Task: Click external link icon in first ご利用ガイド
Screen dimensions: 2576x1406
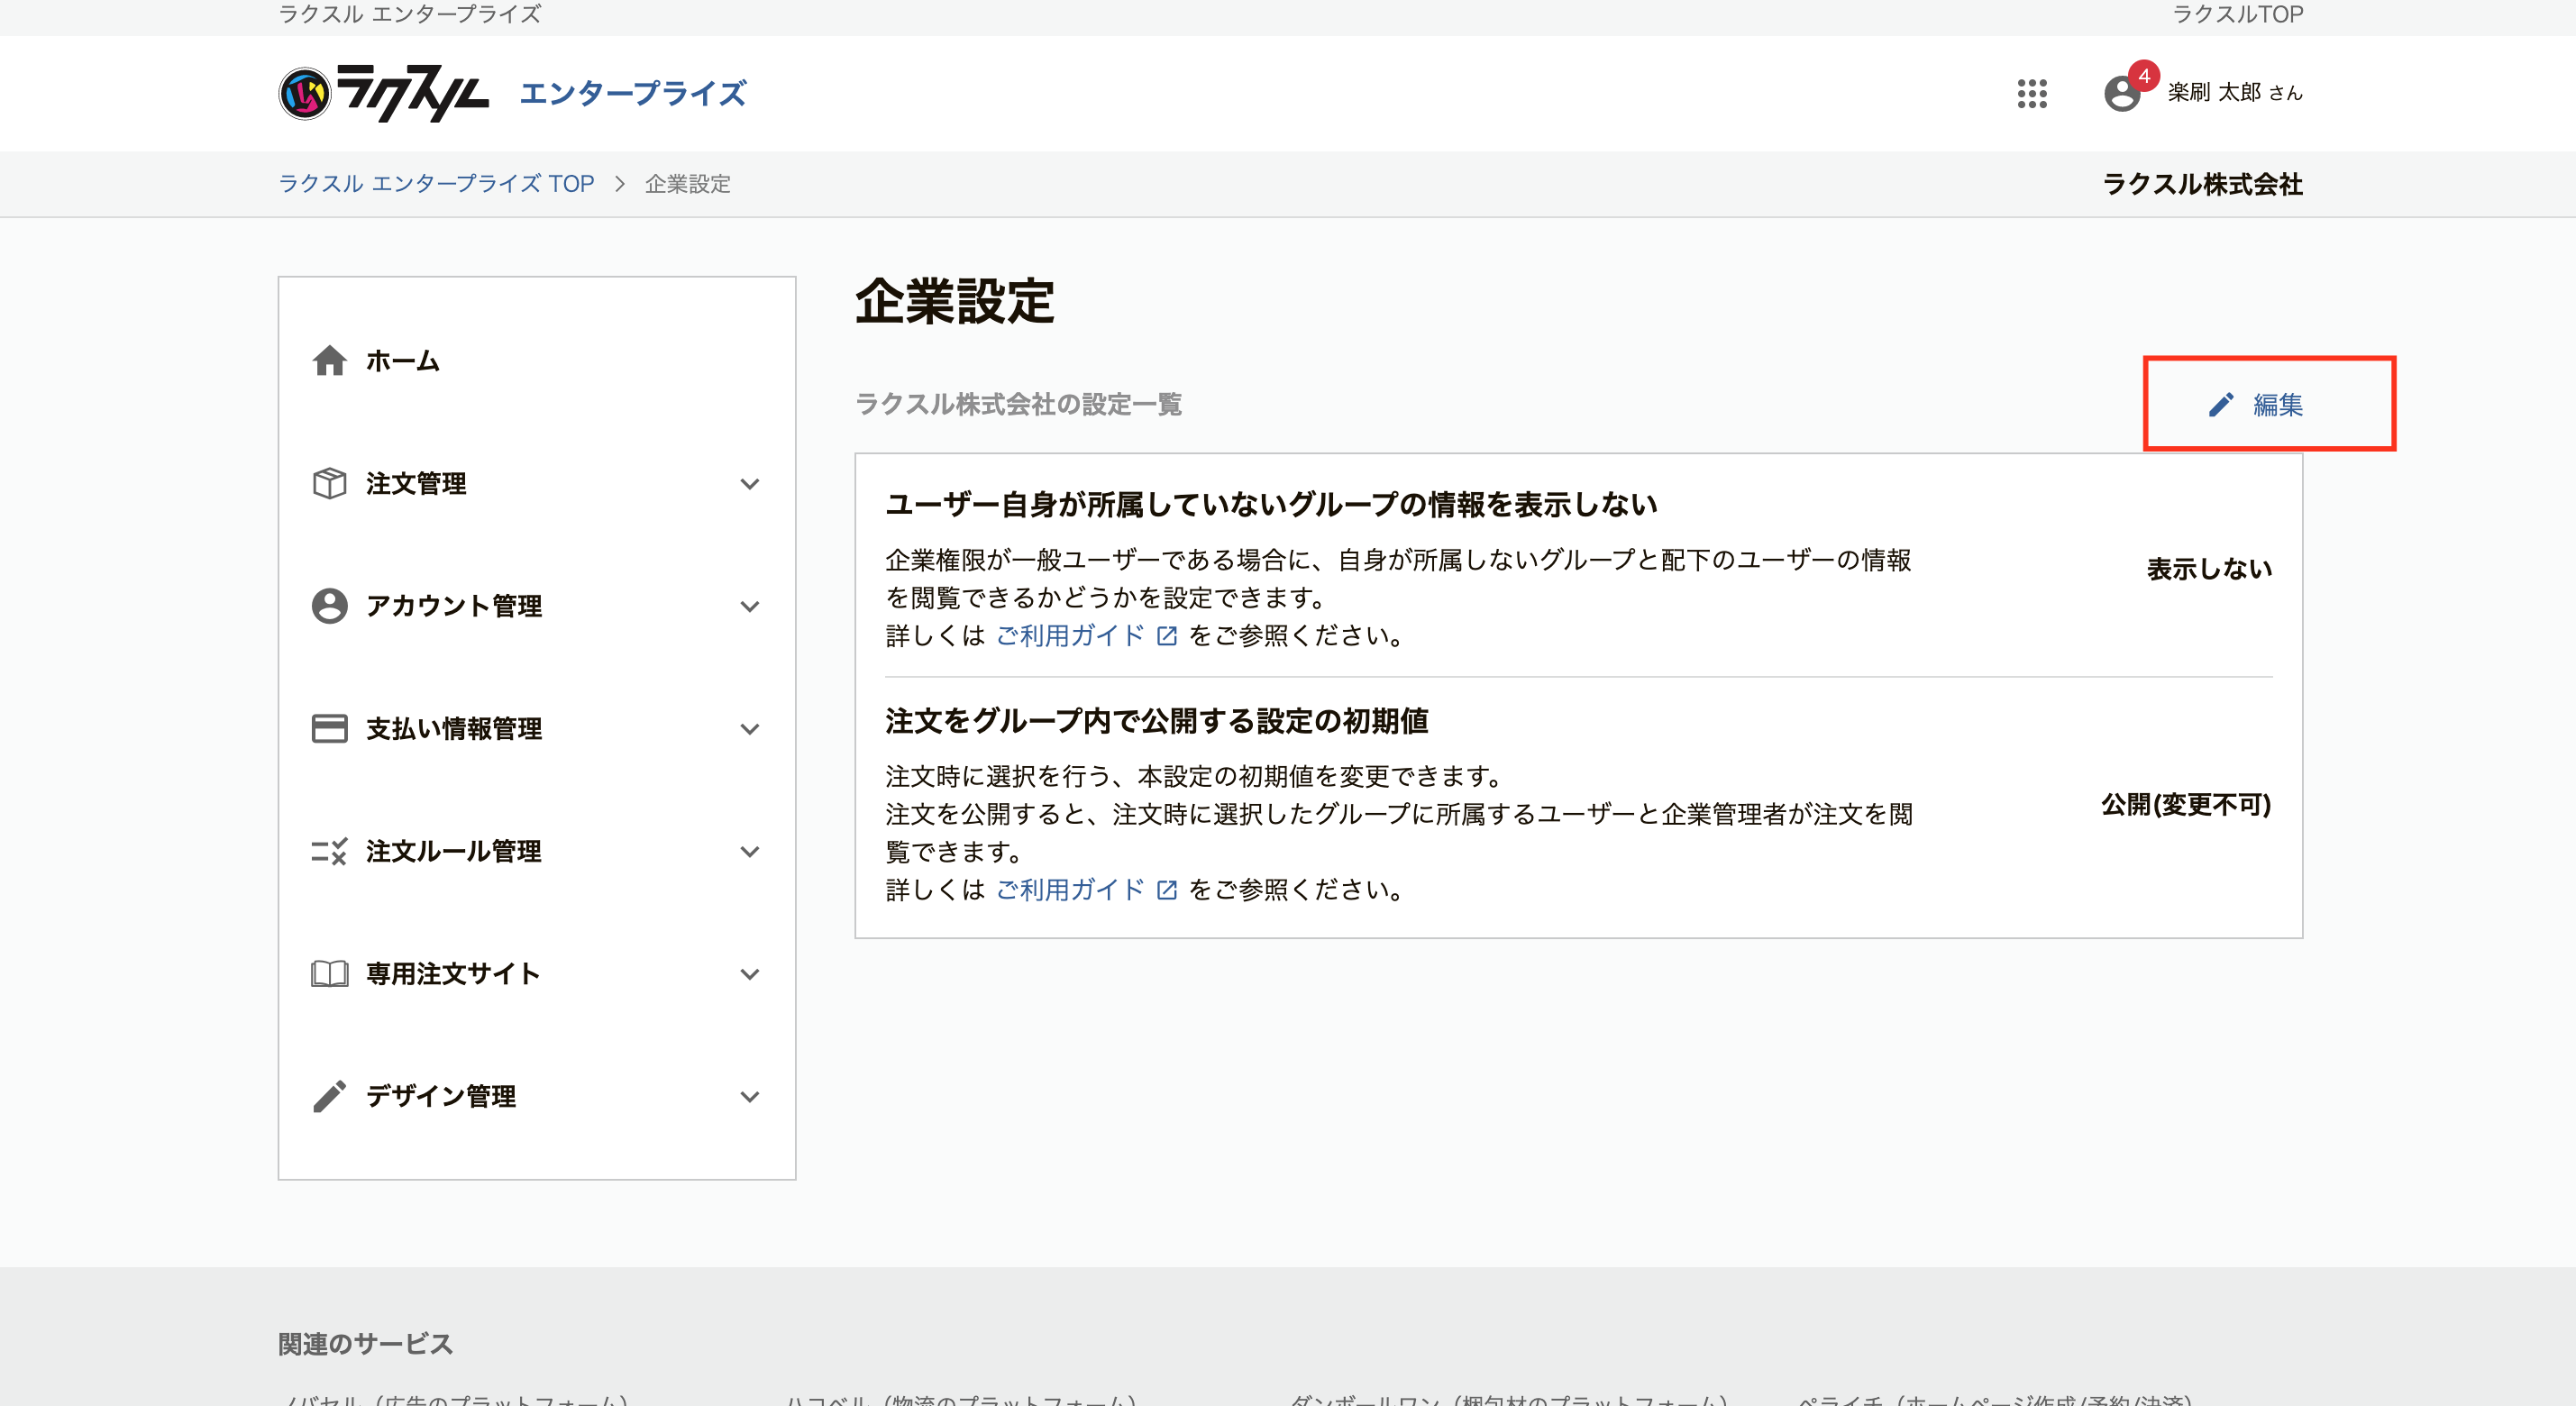Action: [x=1167, y=636]
